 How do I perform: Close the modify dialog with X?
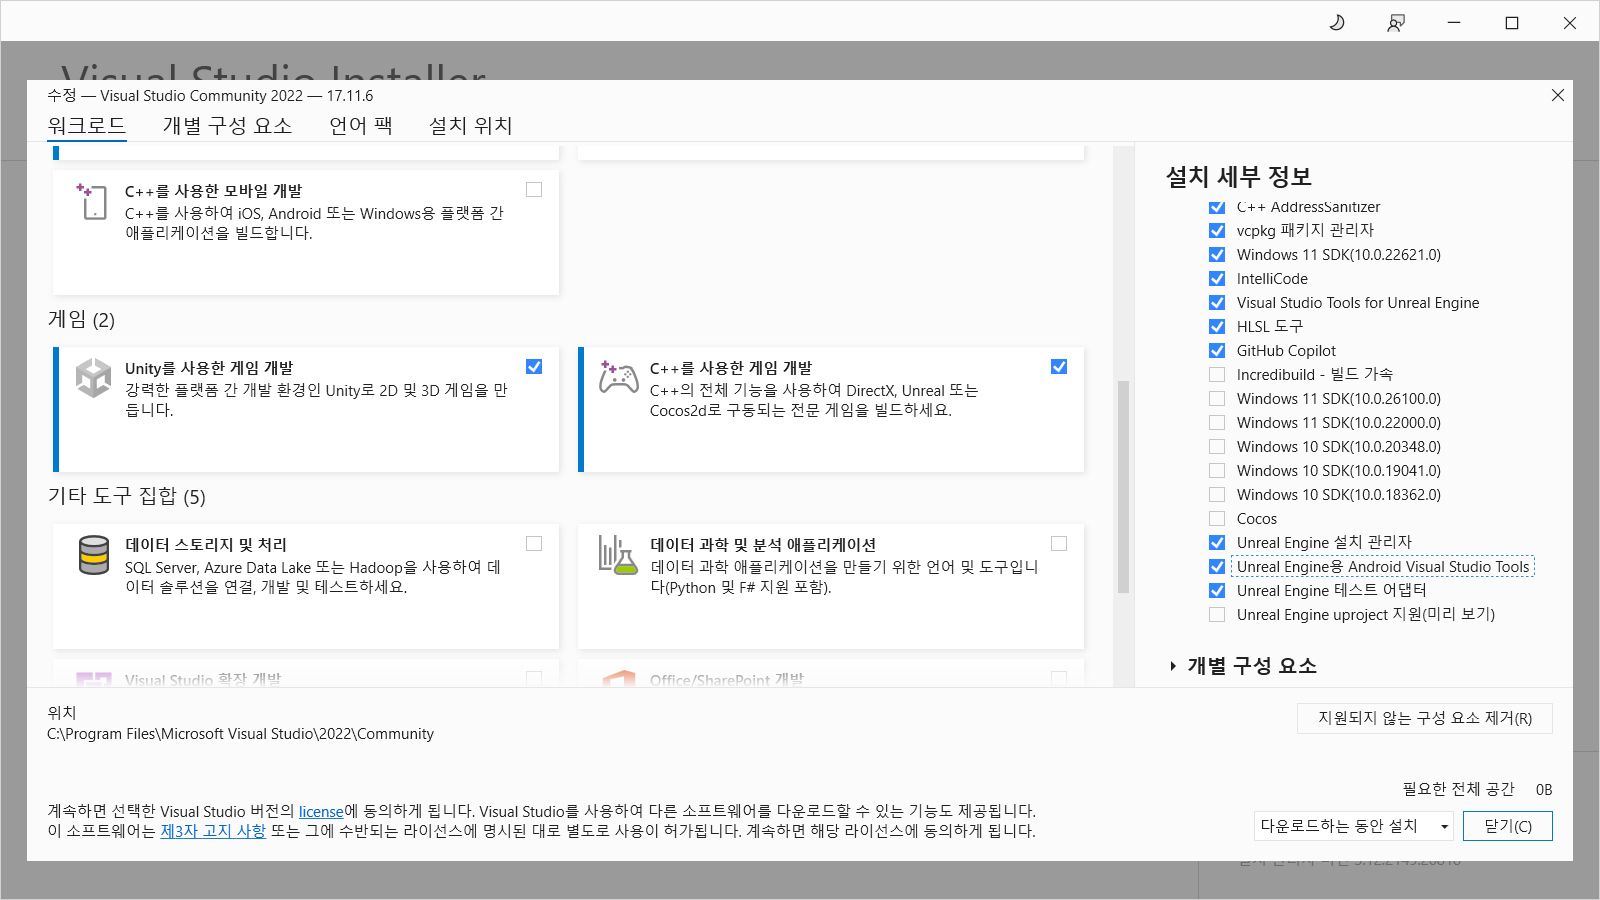coord(1558,95)
